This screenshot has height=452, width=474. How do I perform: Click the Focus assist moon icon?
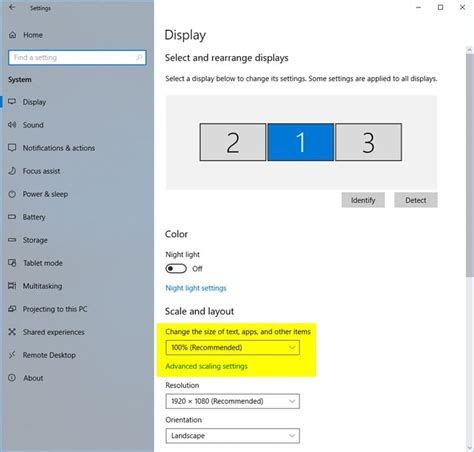(x=12, y=171)
